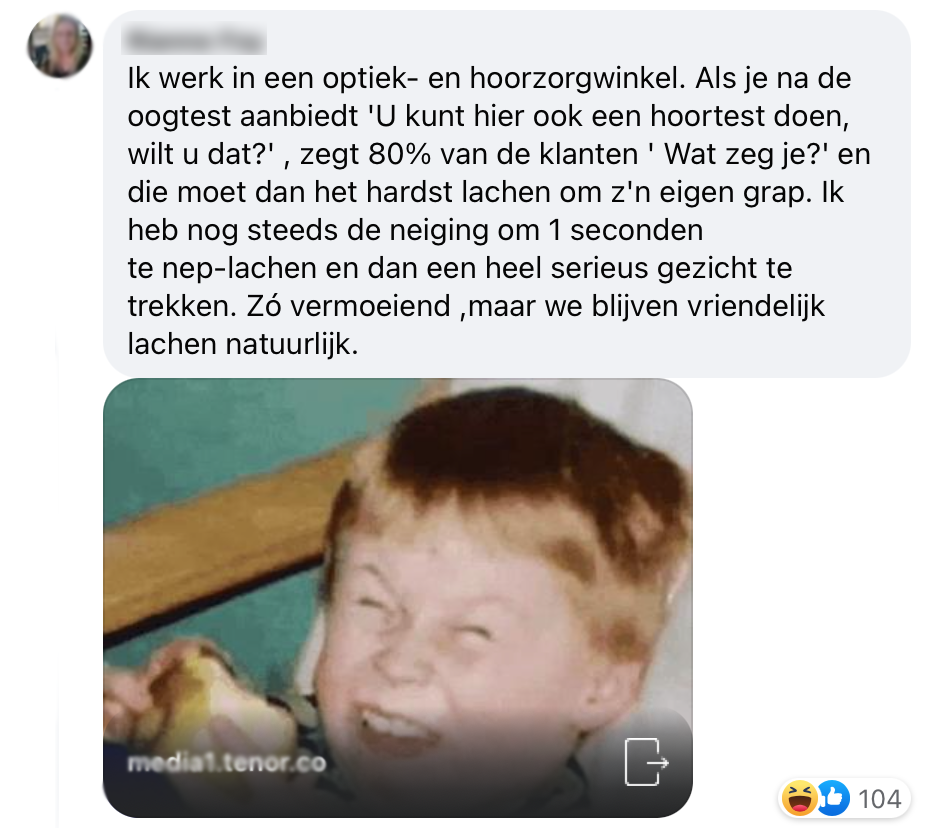Open the laughing boy GIF thumbnail
Image resolution: width=940 pixels, height=828 pixels.
tap(398, 598)
